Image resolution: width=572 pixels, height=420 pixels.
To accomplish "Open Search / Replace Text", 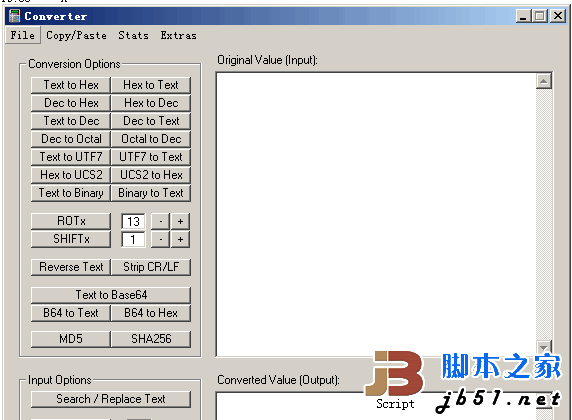I will pos(111,399).
